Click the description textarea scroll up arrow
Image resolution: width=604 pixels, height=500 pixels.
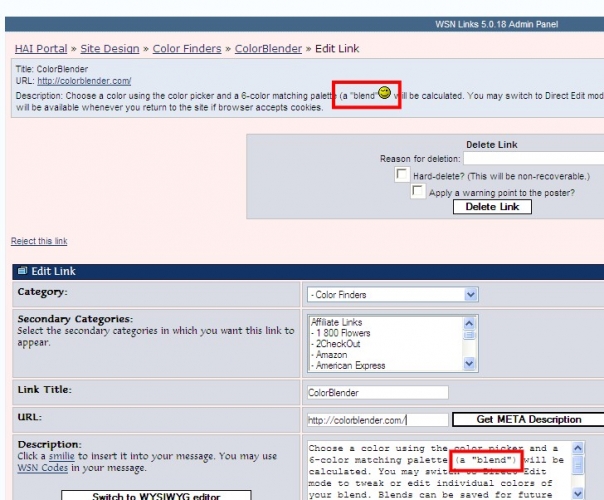(x=579, y=448)
